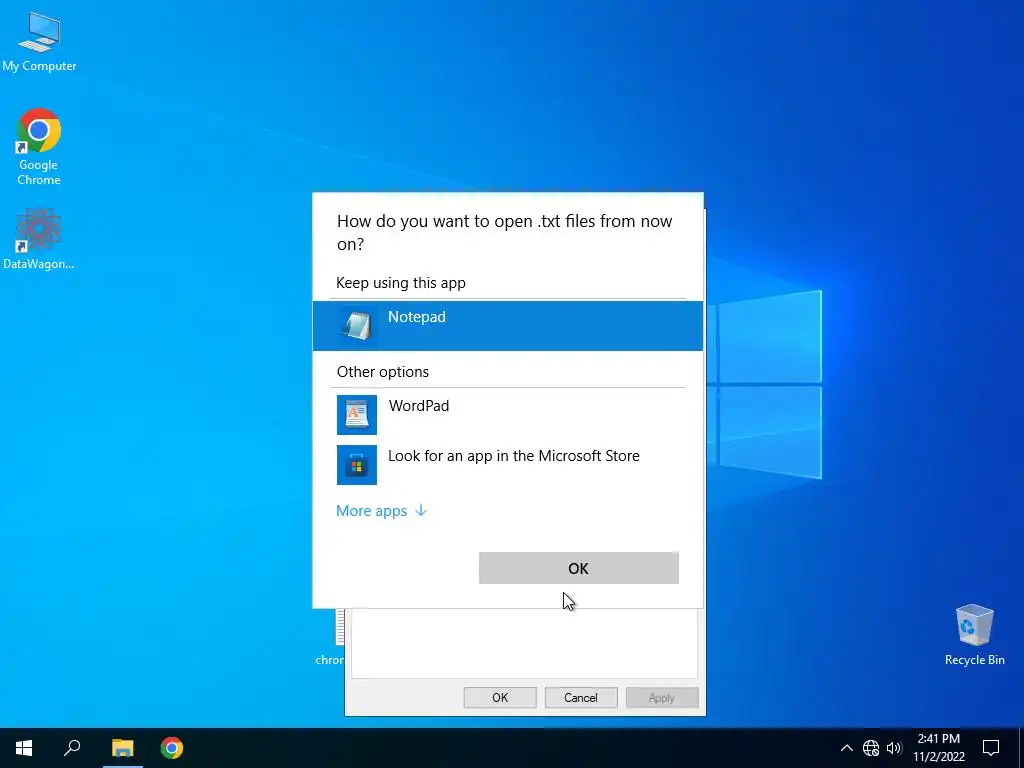Viewport: 1024px width, 768px height.
Task: Click the Notepad app icon
Action: [x=357, y=325]
